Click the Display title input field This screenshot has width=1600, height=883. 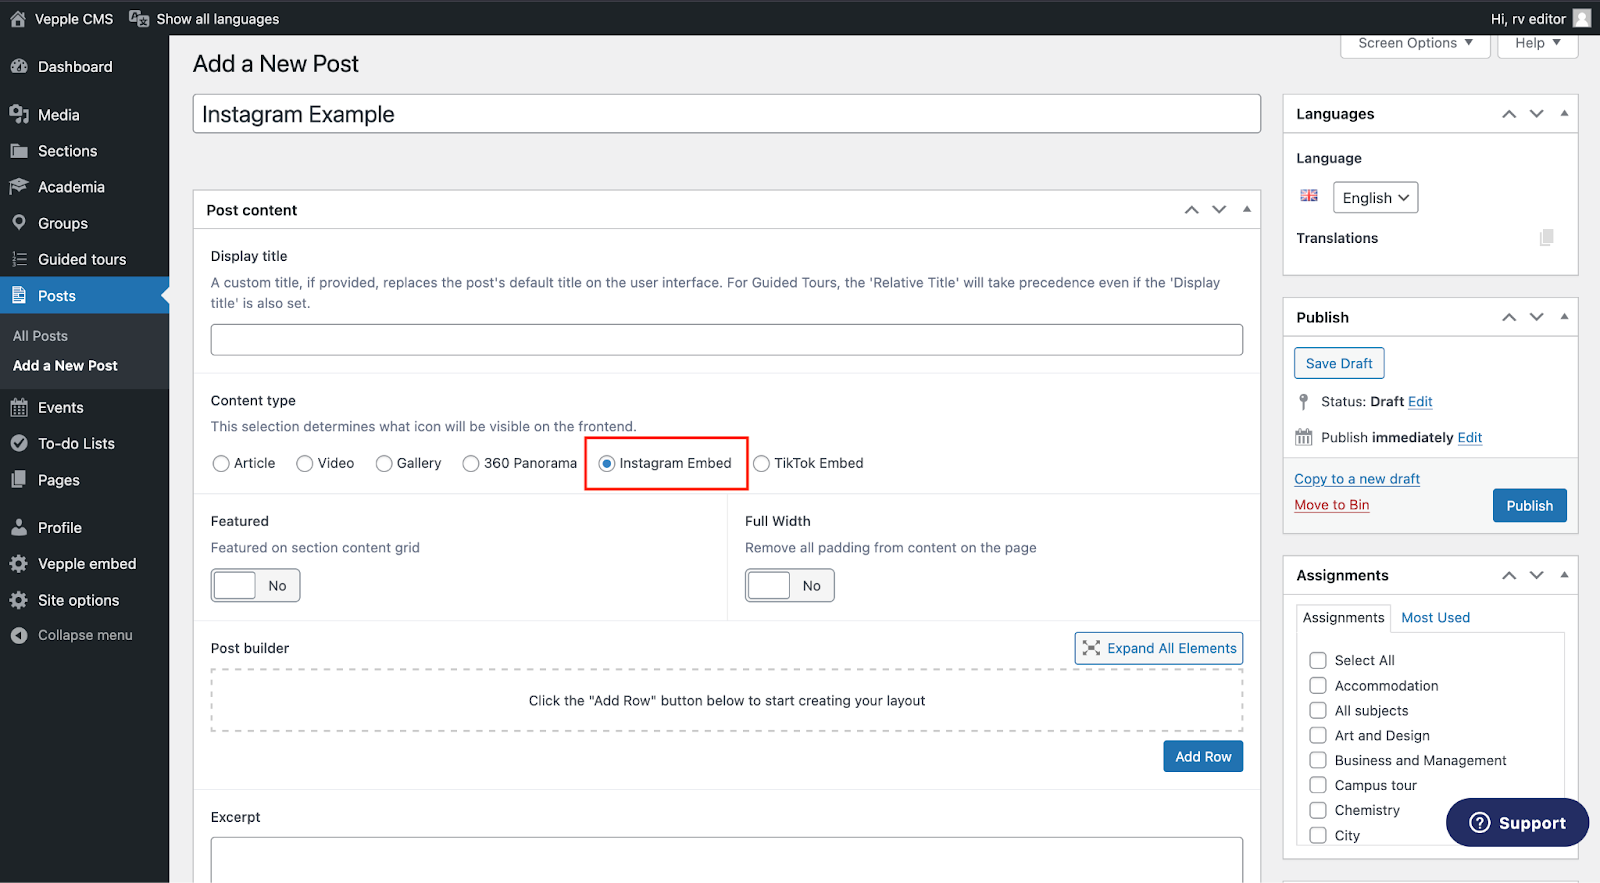coord(726,339)
